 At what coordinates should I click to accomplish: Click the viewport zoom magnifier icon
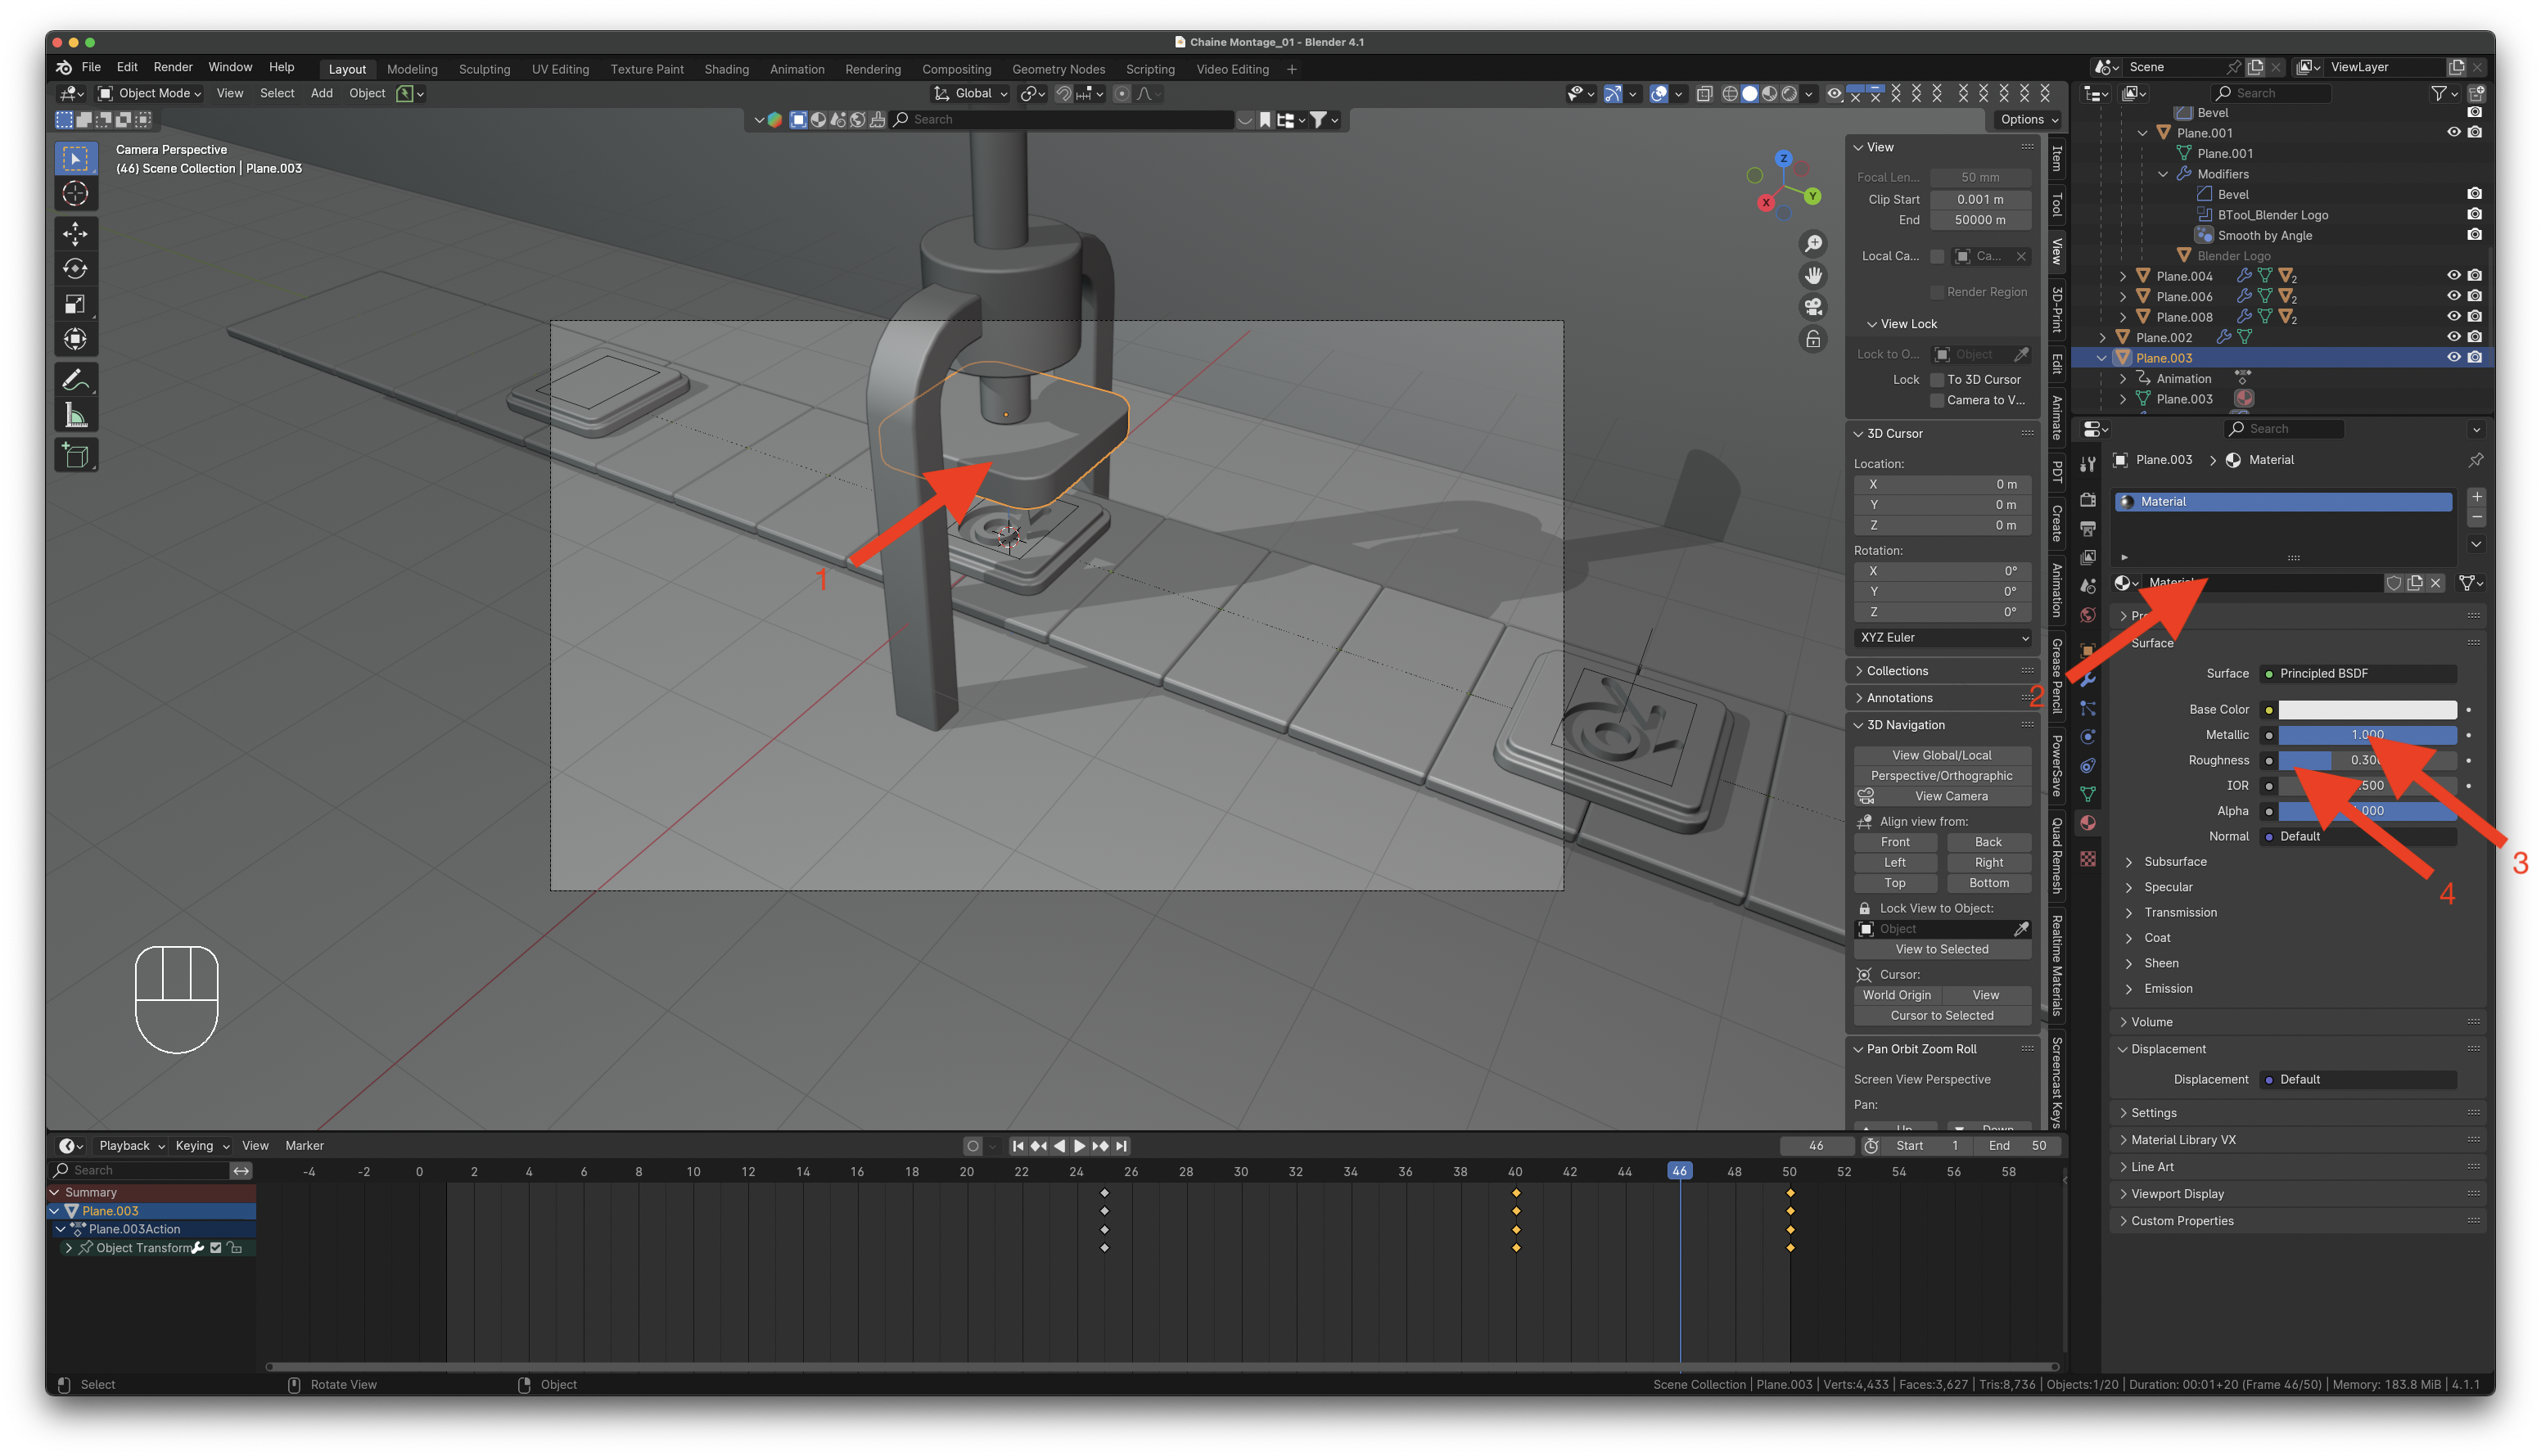pos(1812,244)
